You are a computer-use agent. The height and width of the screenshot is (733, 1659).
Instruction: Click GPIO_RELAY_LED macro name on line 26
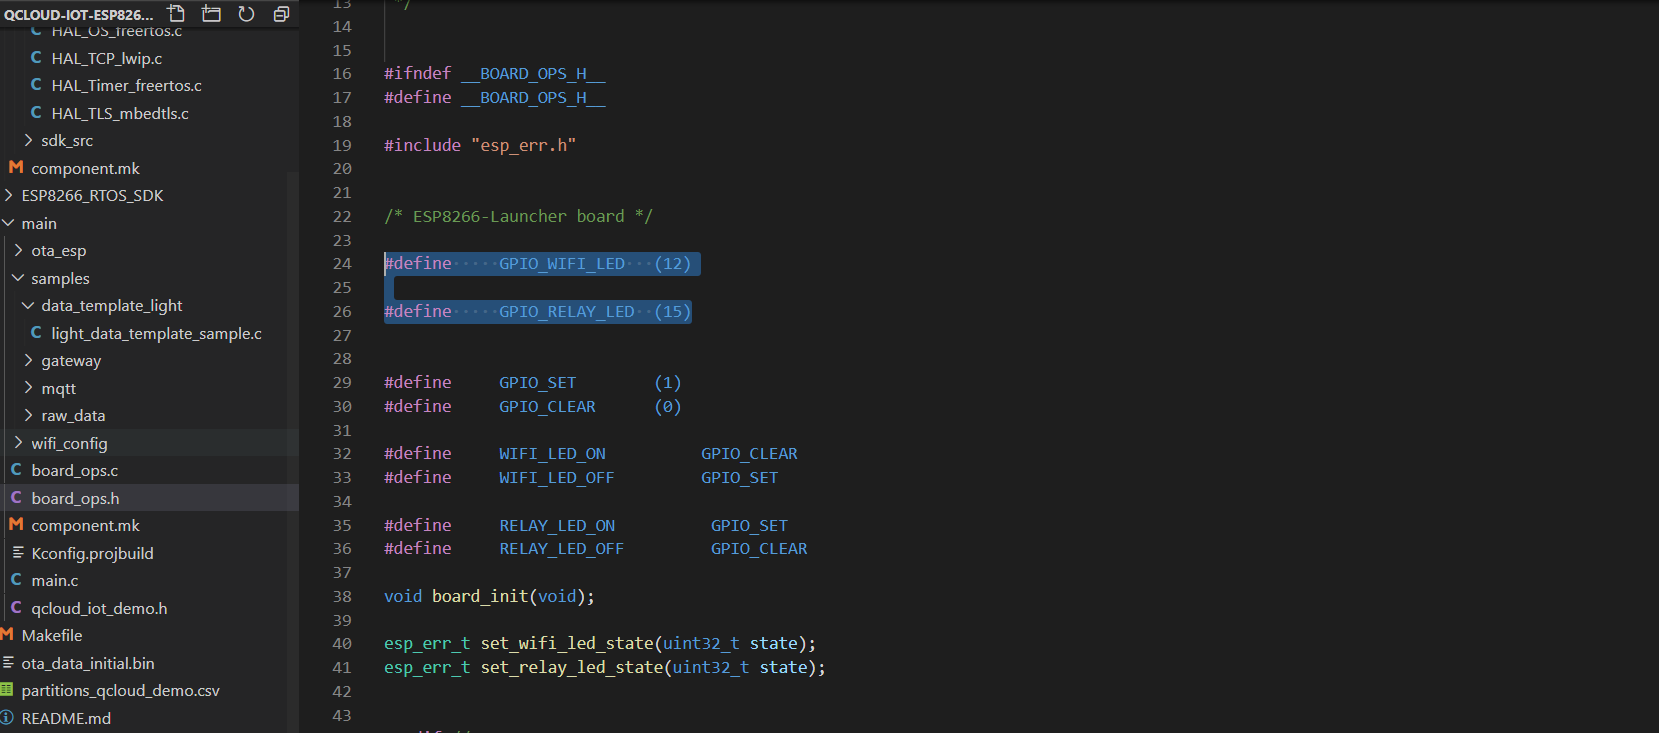tap(567, 311)
